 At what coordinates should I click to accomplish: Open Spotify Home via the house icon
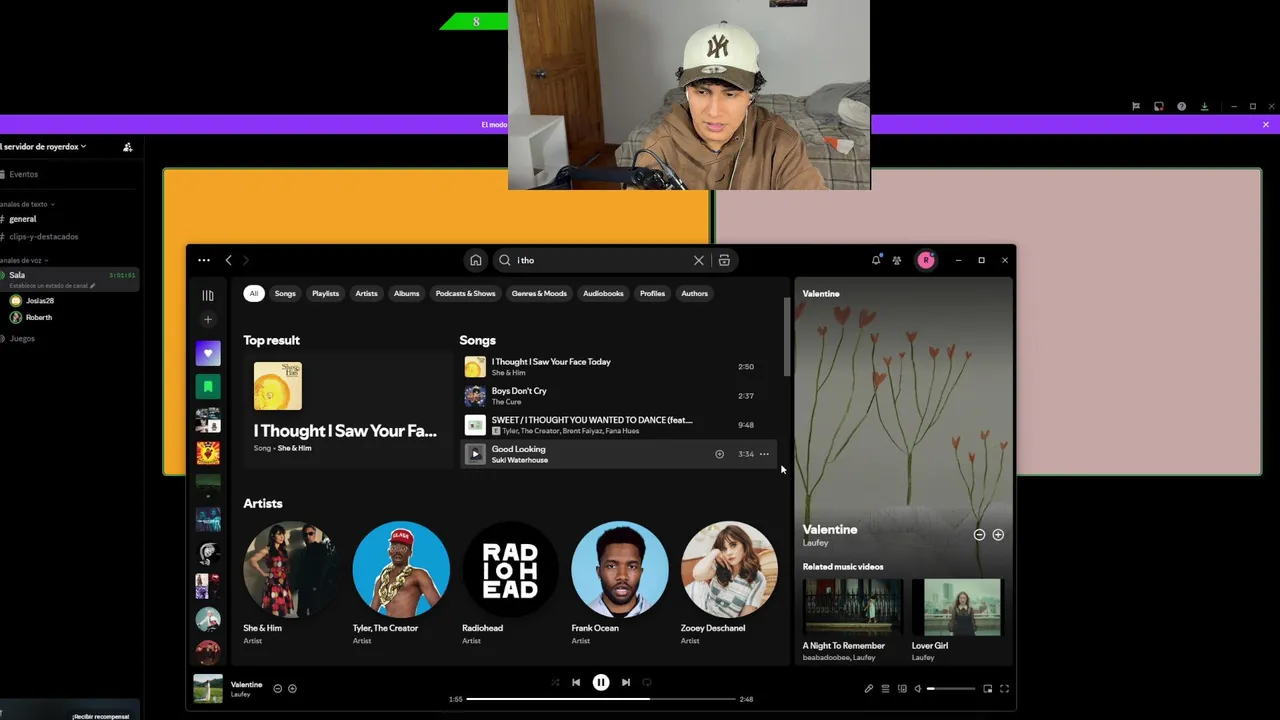[476, 260]
